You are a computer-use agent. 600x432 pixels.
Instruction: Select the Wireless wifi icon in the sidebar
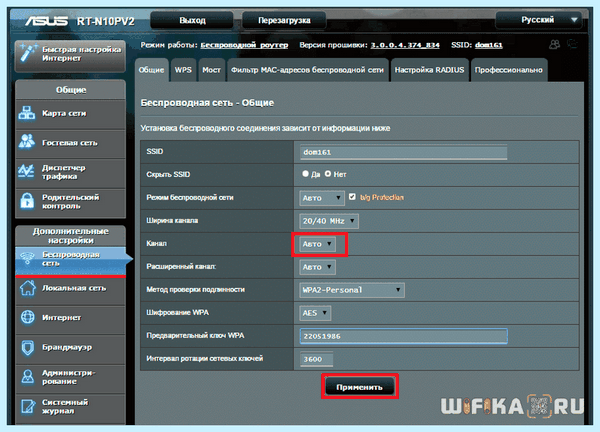pos(28,258)
